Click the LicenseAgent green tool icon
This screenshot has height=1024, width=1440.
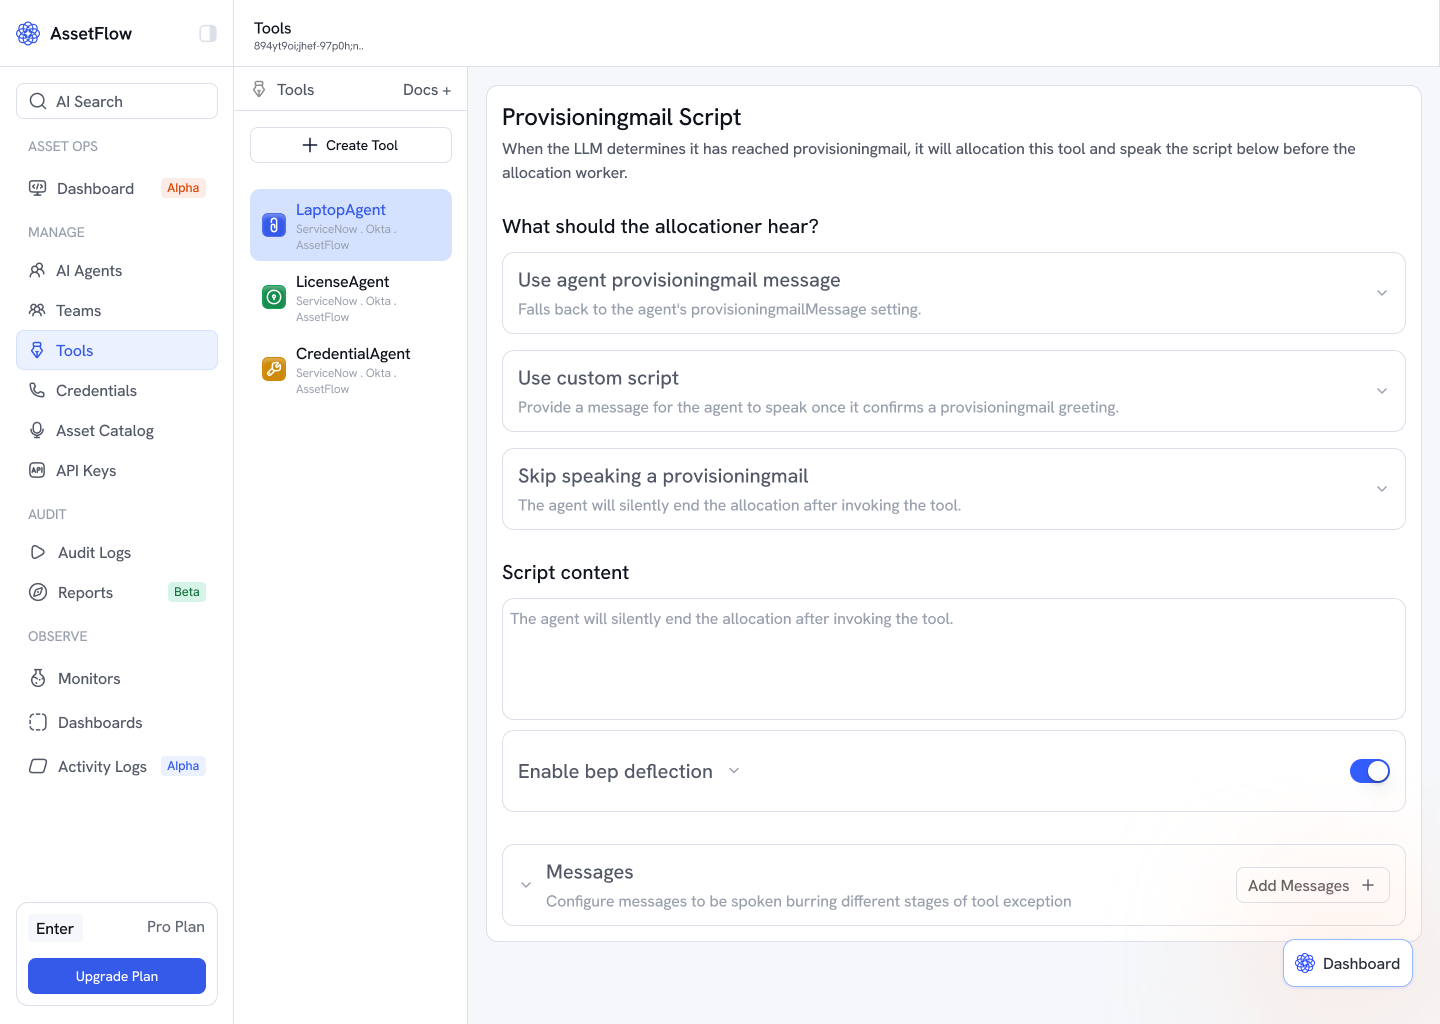[274, 297]
